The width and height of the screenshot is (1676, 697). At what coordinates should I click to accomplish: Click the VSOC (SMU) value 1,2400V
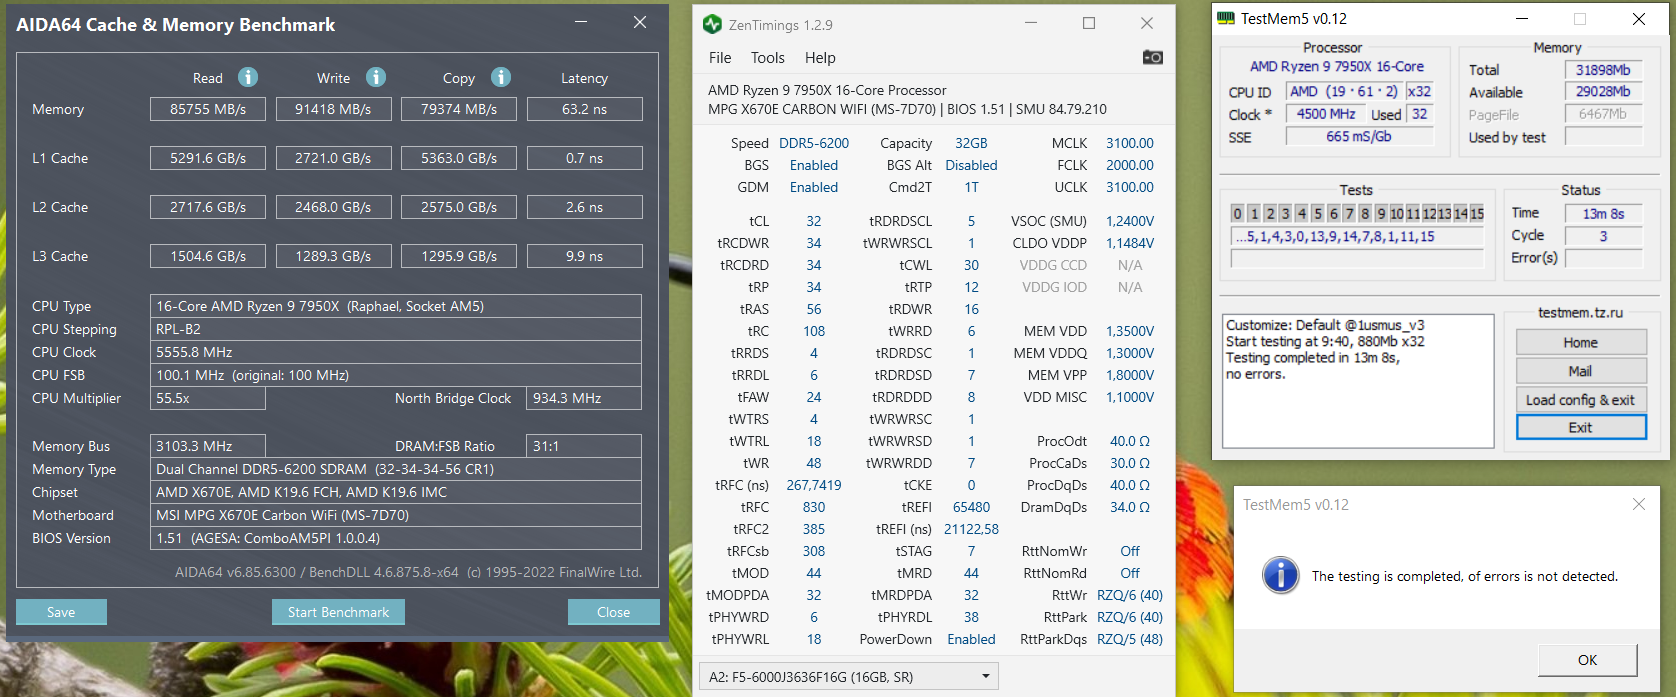(x=1130, y=221)
